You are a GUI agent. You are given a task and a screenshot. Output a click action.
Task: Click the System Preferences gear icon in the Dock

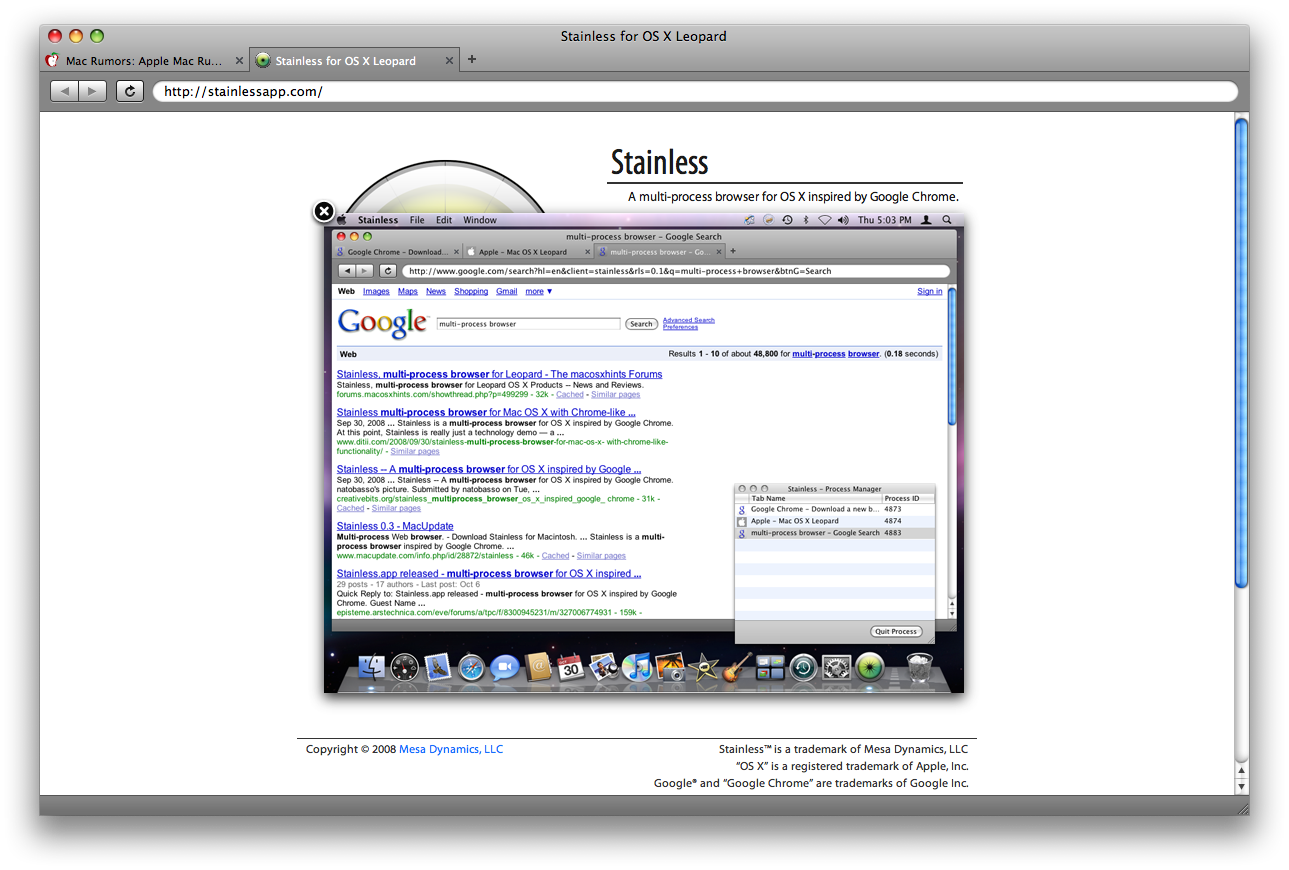click(836, 667)
